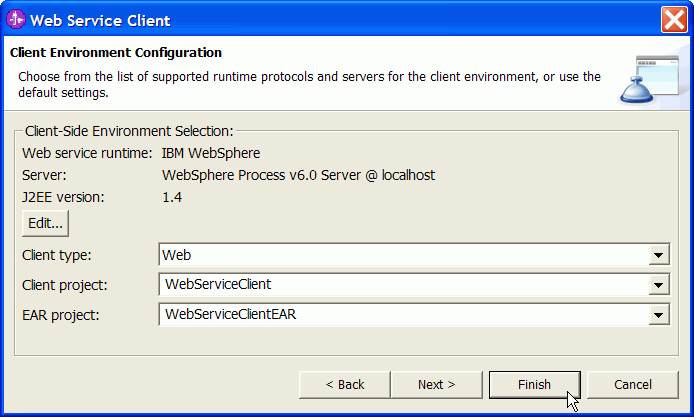Focus the WebServiceClient project text field
This screenshot has height=417, width=694.
(404, 285)
